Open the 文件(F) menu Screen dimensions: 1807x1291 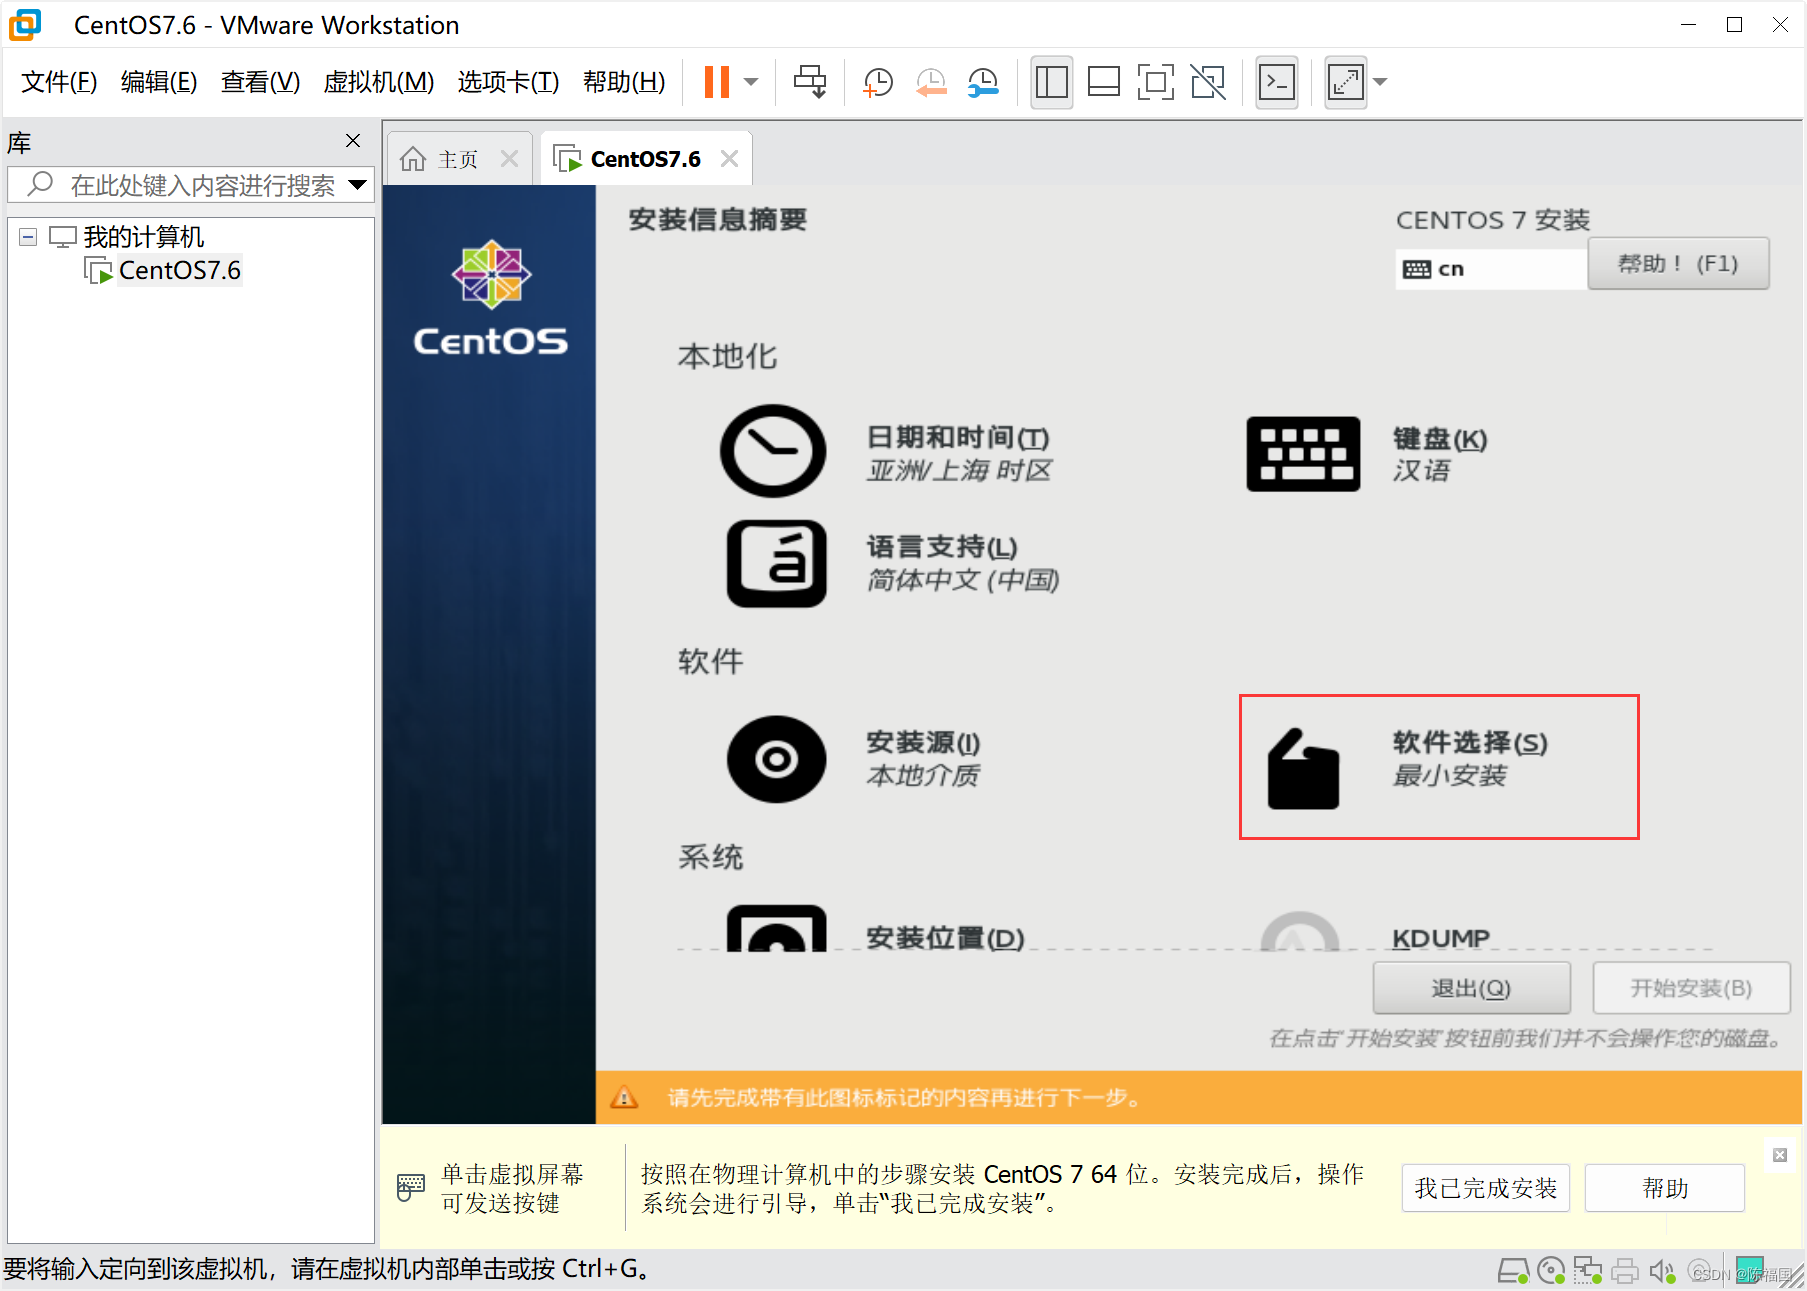tap(59, 82)
